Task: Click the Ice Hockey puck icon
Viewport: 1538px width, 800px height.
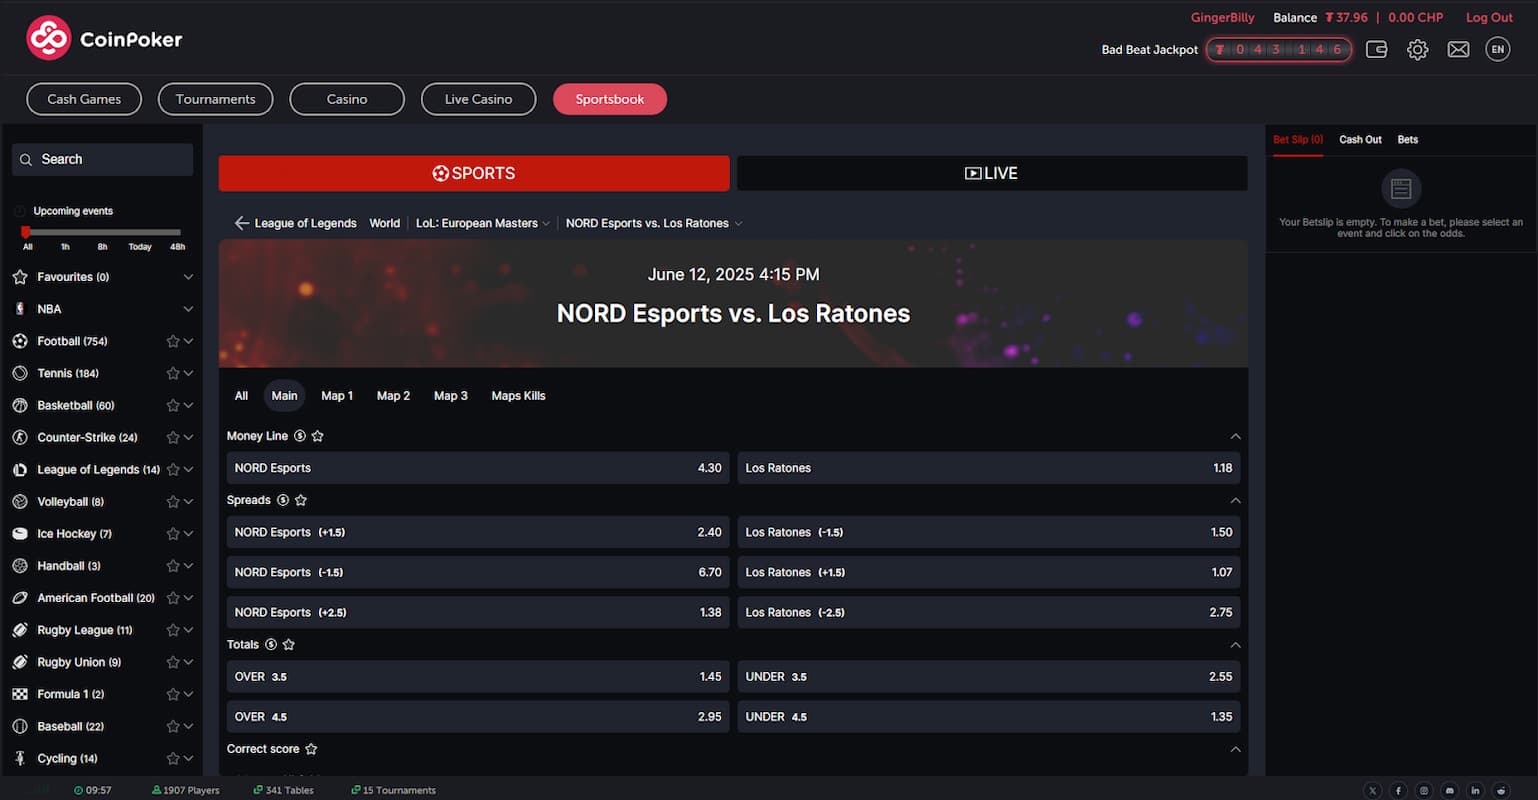Action: [19, 533]
